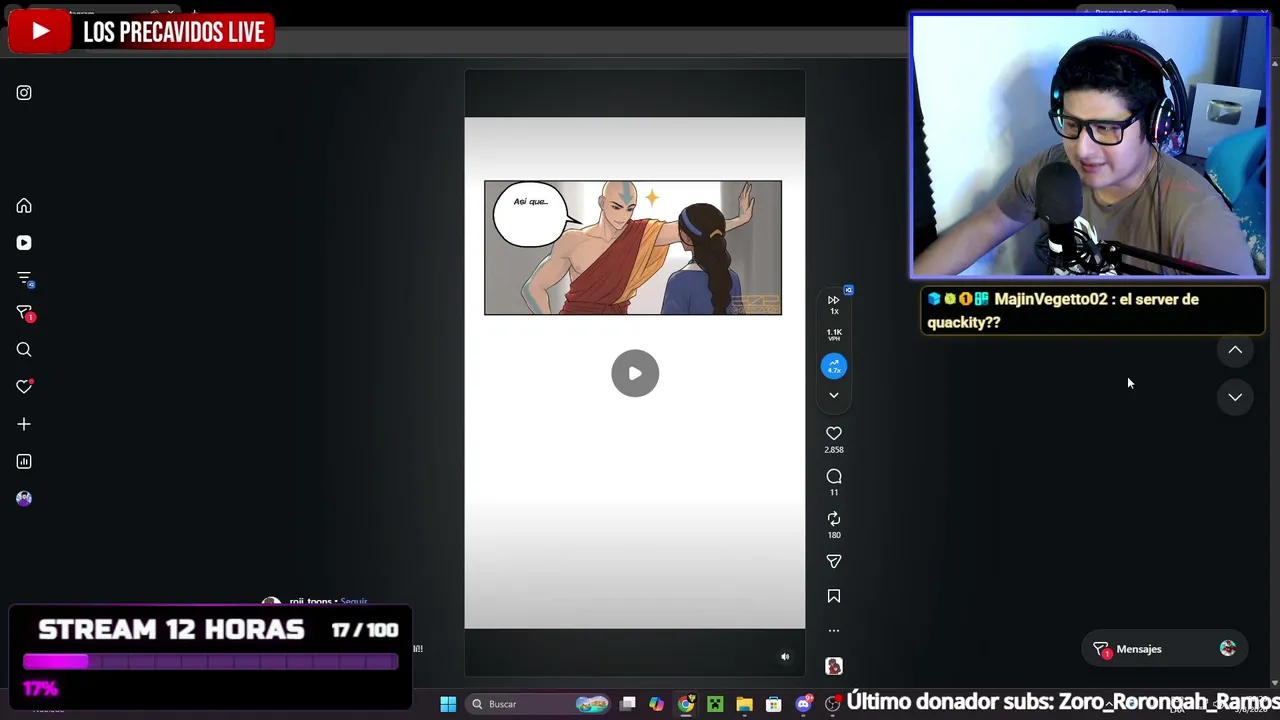Screen dimensions: 1280x720
Task: Open the messages icon in the left sidebar
Action: 24,314
